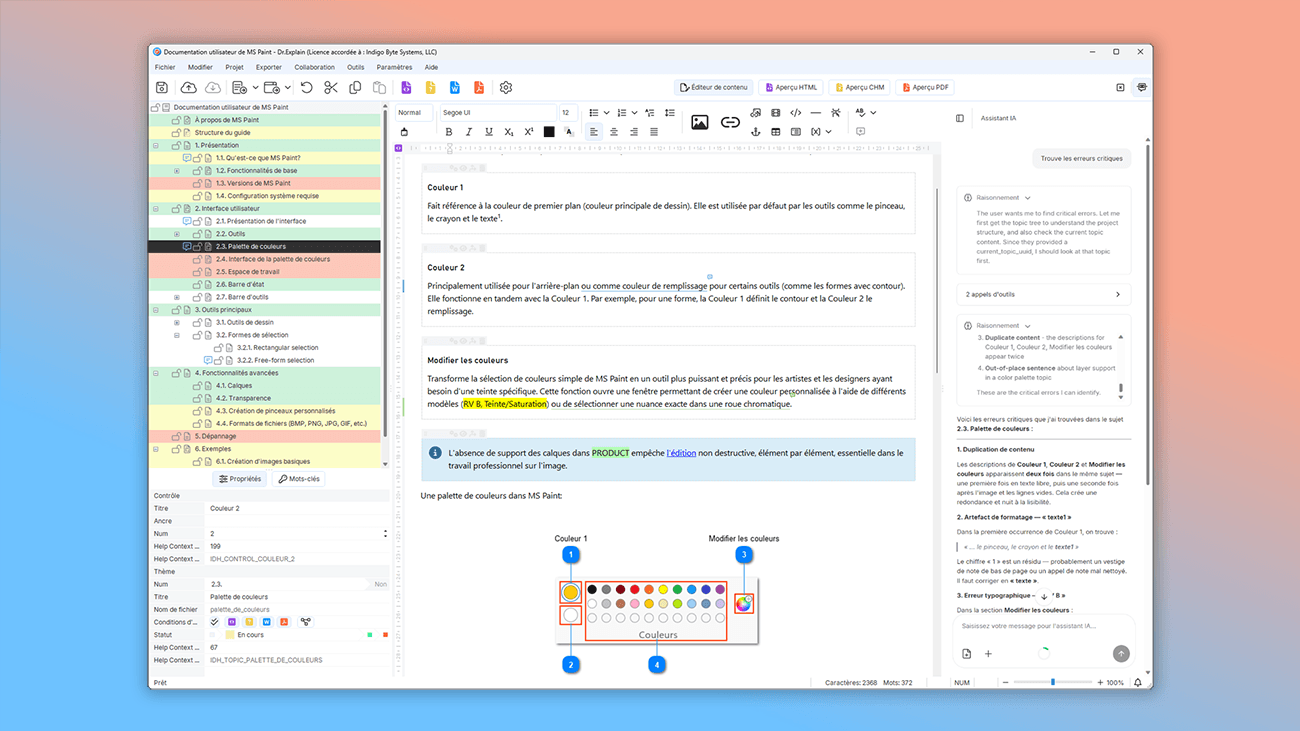Open the Segoe UI font dropdown
The image size is (1300, 731).
click(x=497, y=113)
